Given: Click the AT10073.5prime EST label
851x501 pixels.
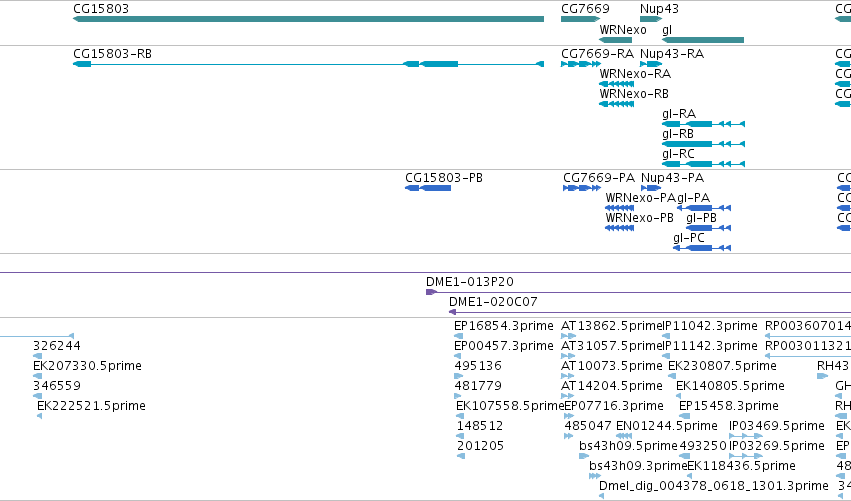Looking at the screenshot, I should [612, 366].
